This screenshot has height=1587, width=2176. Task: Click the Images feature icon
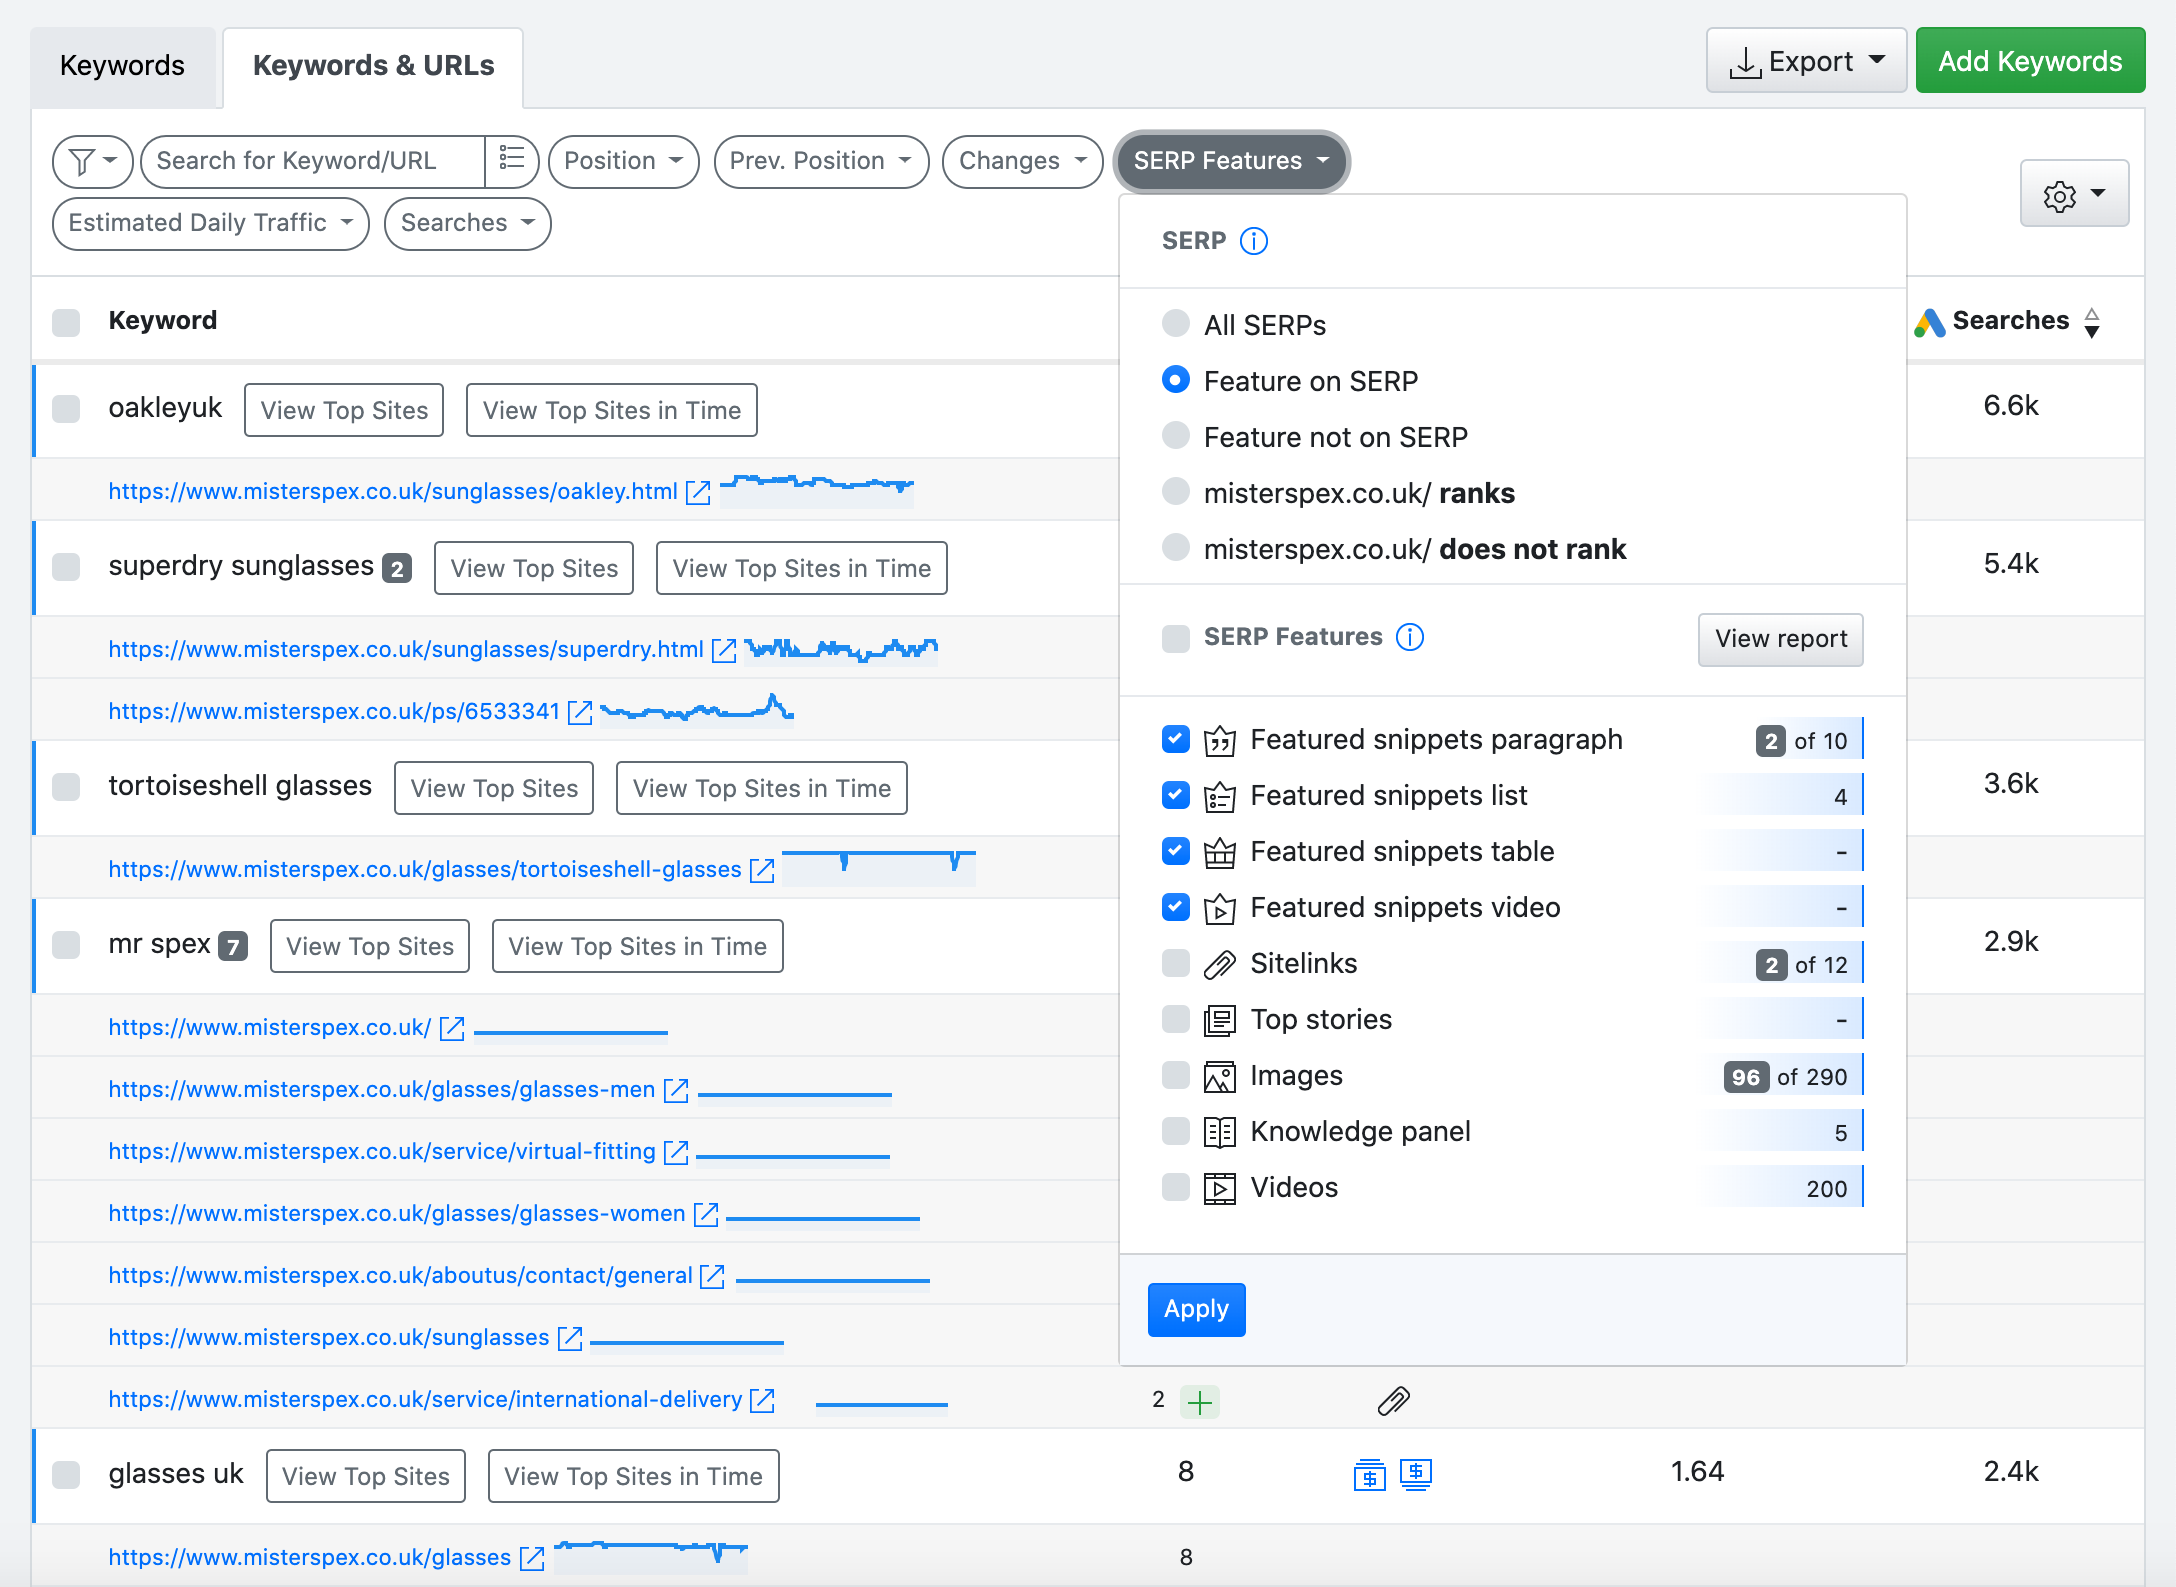tap(1220, 1076)
